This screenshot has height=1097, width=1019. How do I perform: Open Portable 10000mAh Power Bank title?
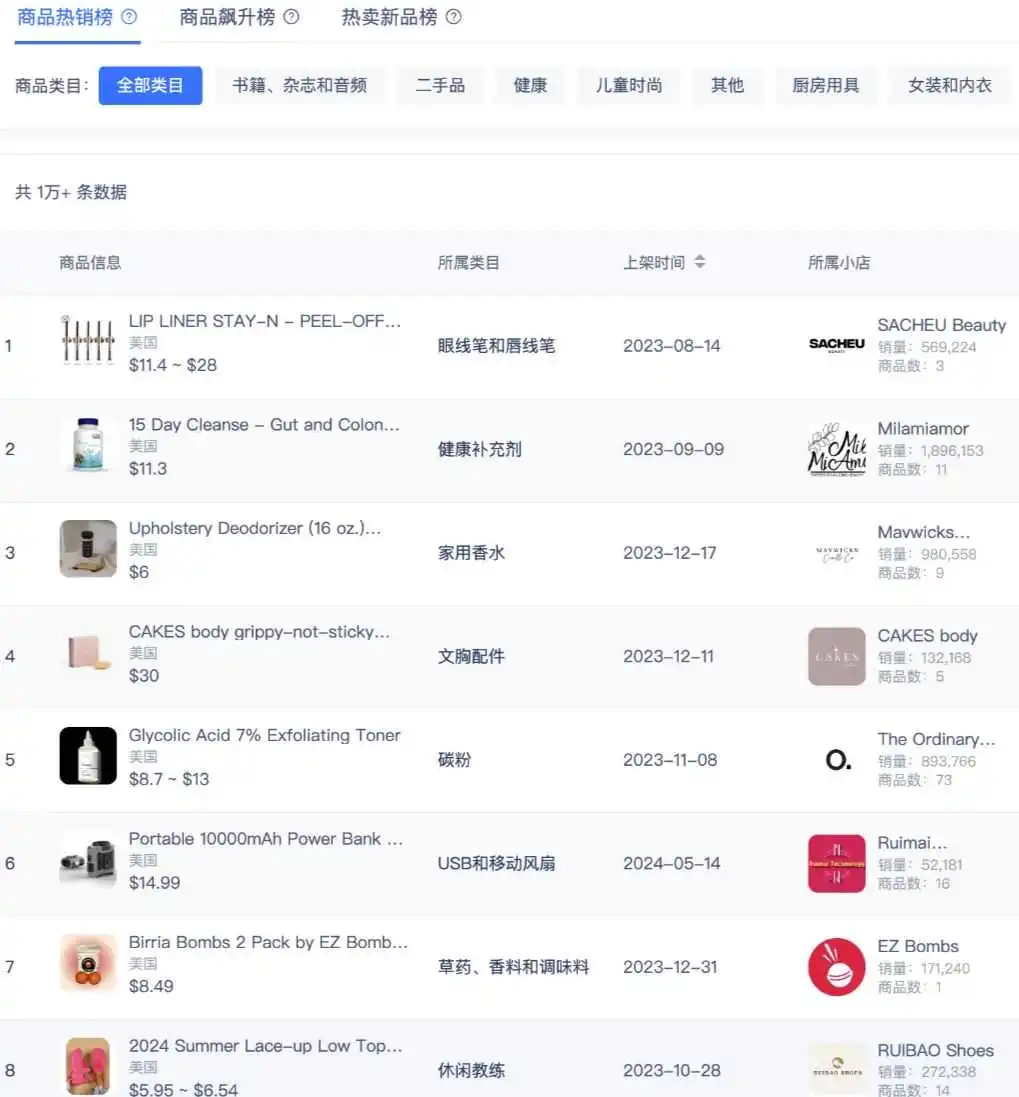[x=266, y=839]
